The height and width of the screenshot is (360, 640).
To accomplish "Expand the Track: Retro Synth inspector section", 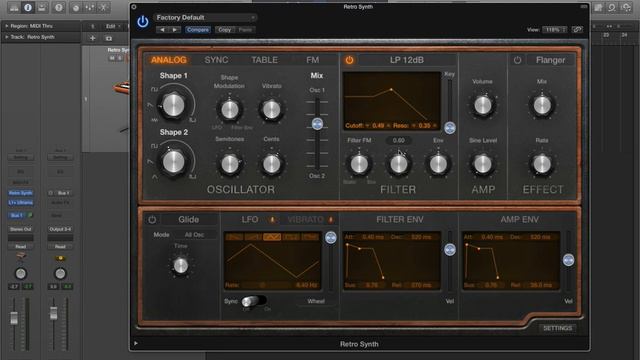I will (7, 37).
